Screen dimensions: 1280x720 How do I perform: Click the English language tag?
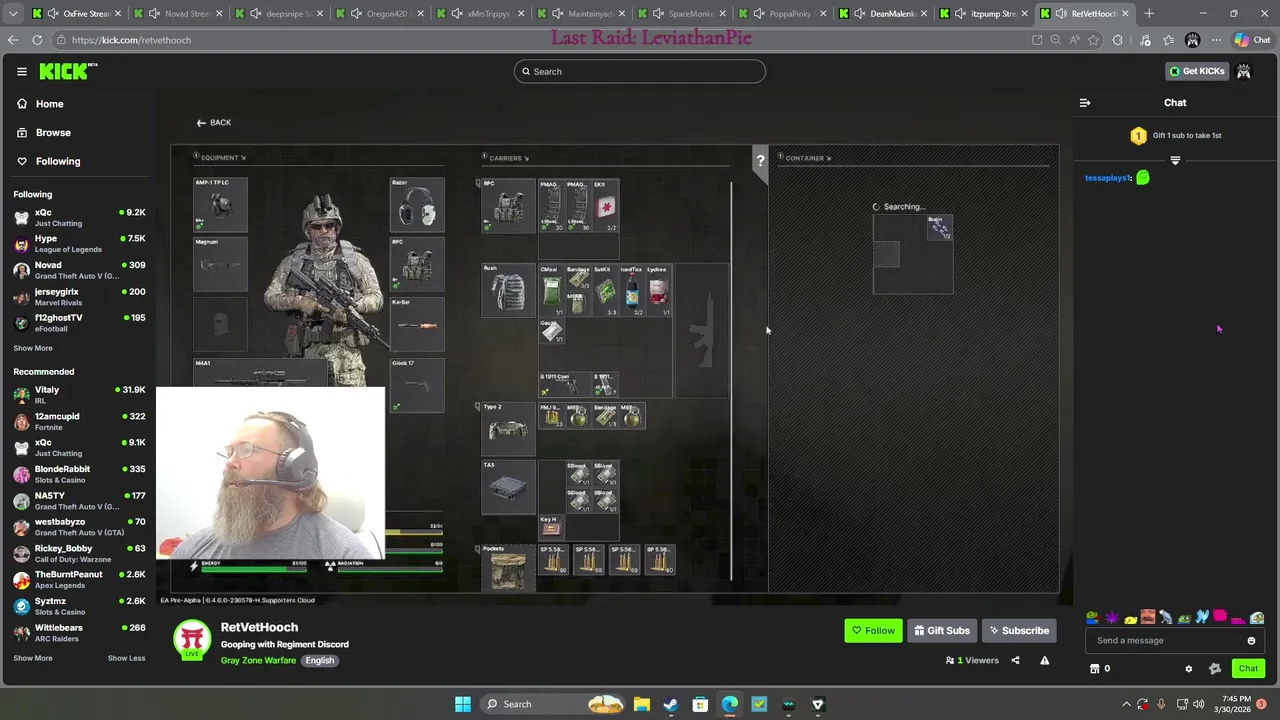click(x=320, y=660)
